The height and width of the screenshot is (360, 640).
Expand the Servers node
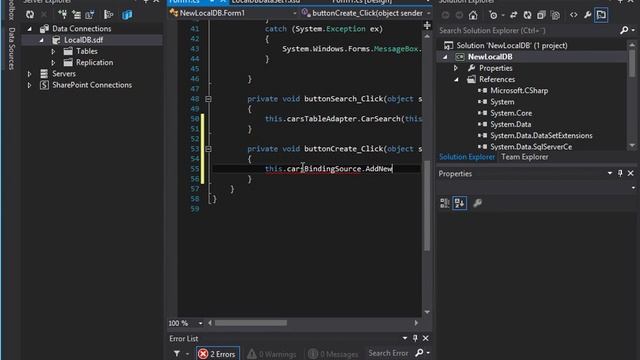[x=29, y=74]
